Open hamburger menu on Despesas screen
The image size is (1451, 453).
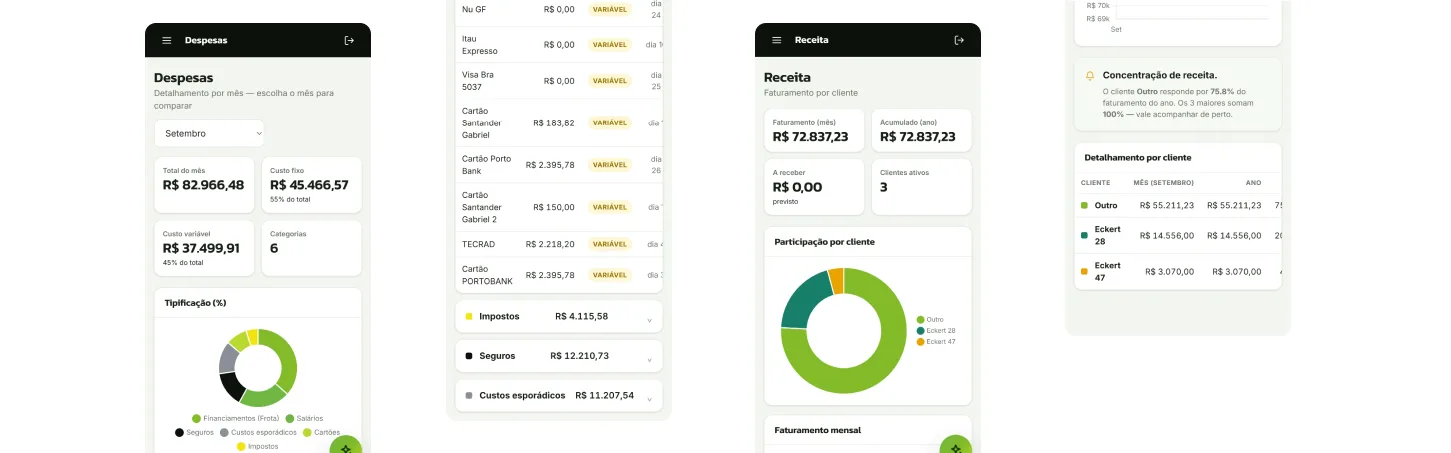coord(167,40)
